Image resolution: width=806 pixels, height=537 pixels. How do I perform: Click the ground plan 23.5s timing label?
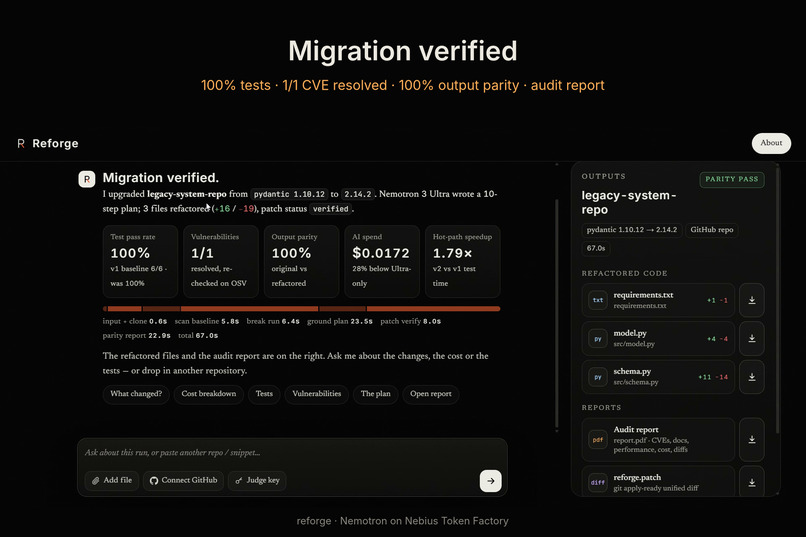pyautogui.click(x=340, y=321)
